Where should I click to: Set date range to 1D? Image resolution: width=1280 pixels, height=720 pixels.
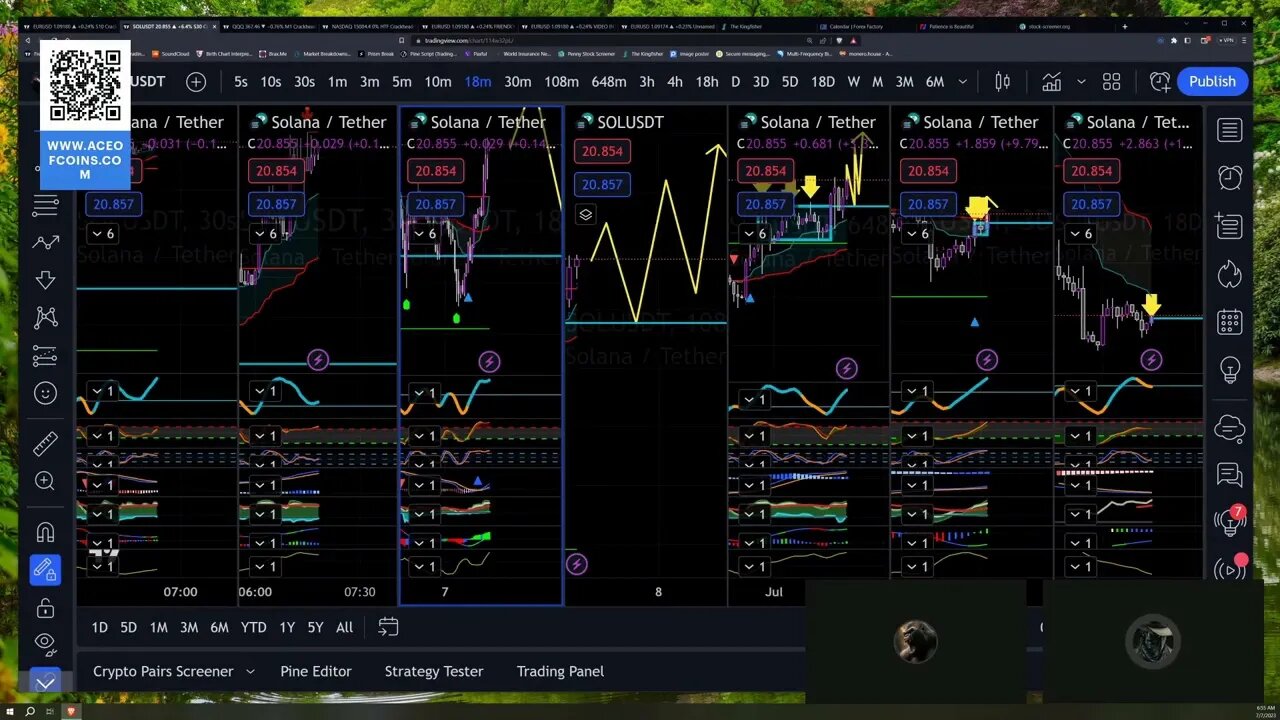100,628
